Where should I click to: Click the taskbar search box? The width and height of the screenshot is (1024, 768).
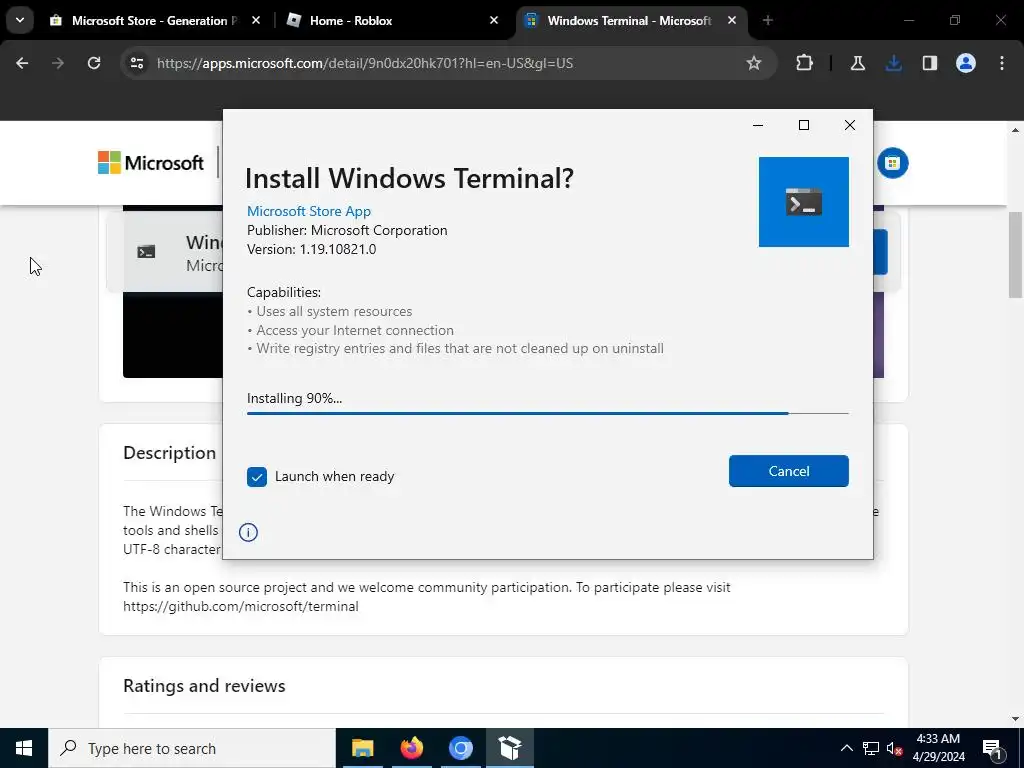(191, 748)
